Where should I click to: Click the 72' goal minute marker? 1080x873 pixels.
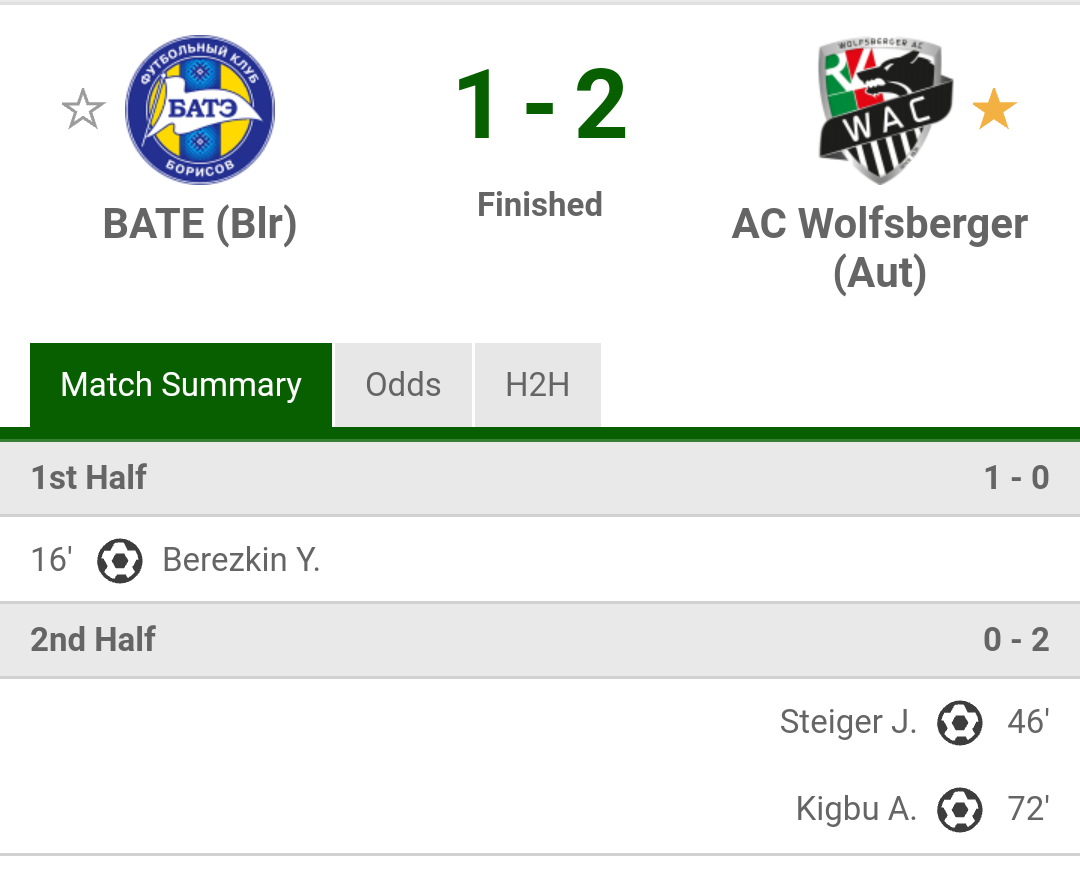coord(1028,809)
